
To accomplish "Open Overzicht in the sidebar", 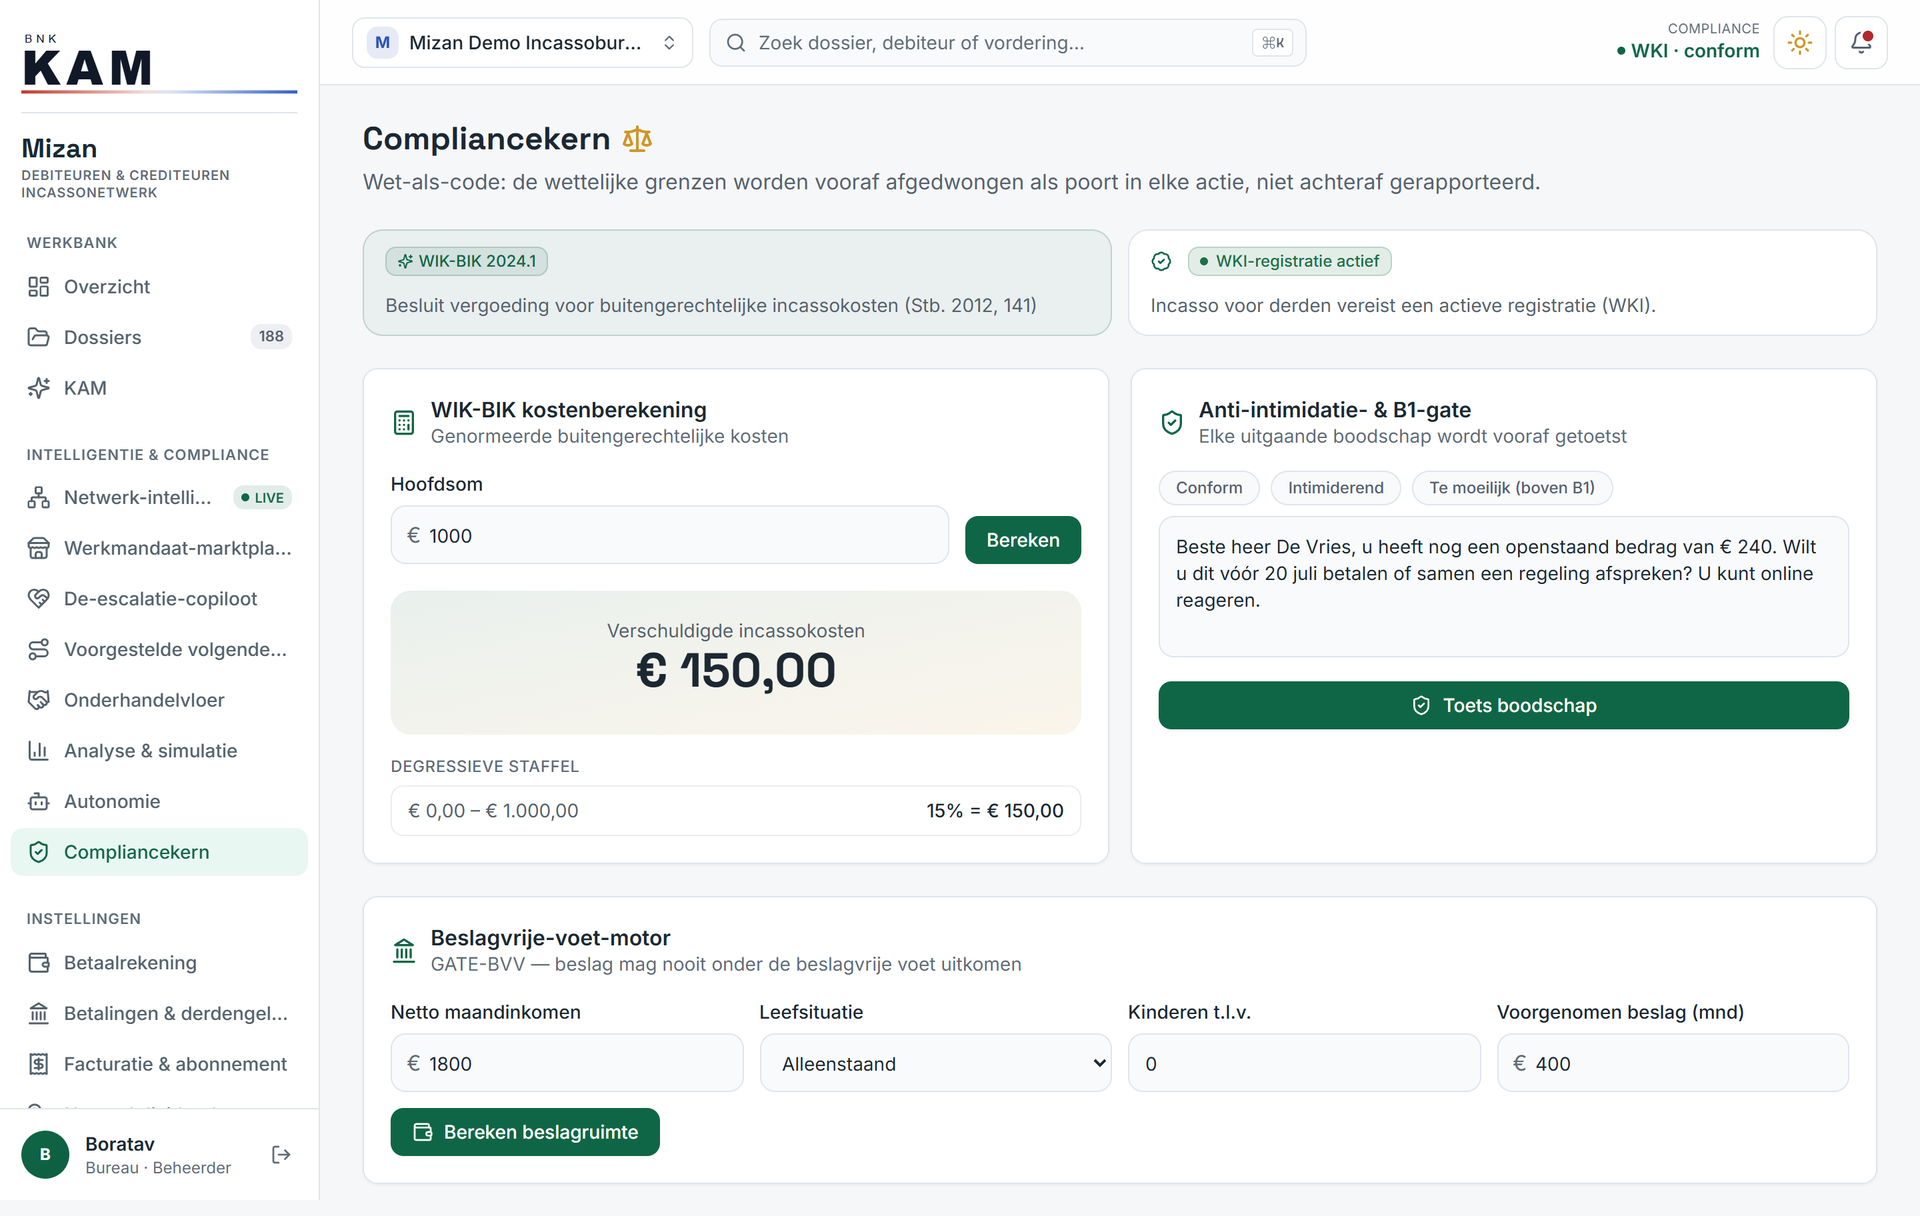I will point(159,287).
